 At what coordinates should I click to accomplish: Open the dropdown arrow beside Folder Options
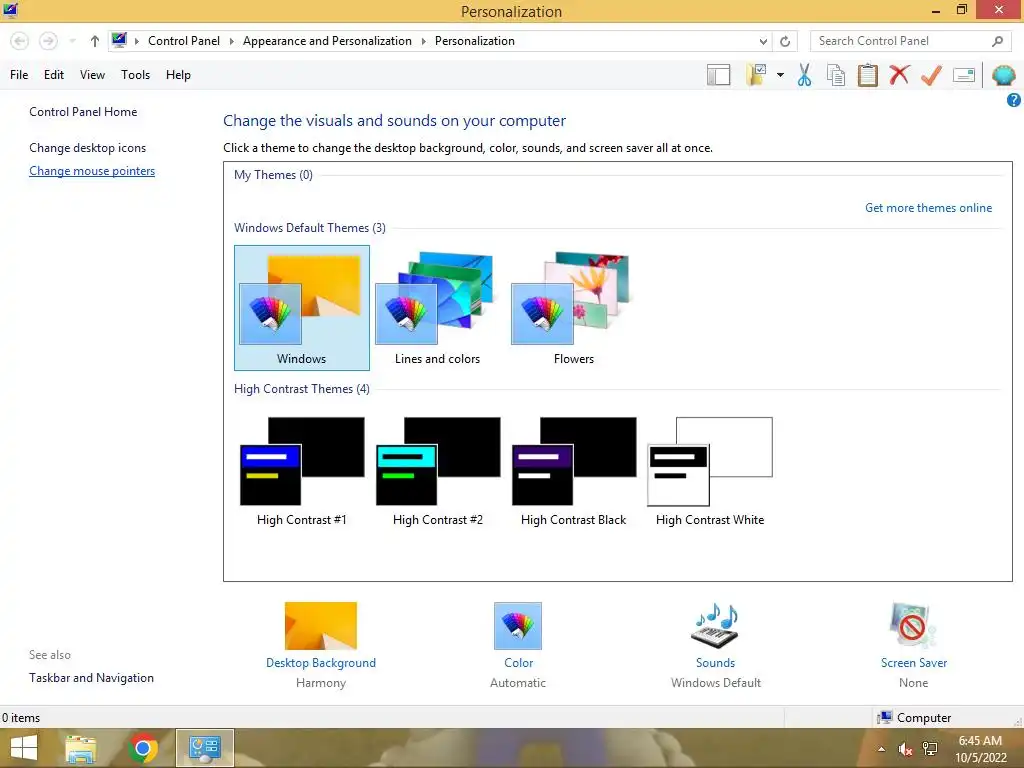780,75
